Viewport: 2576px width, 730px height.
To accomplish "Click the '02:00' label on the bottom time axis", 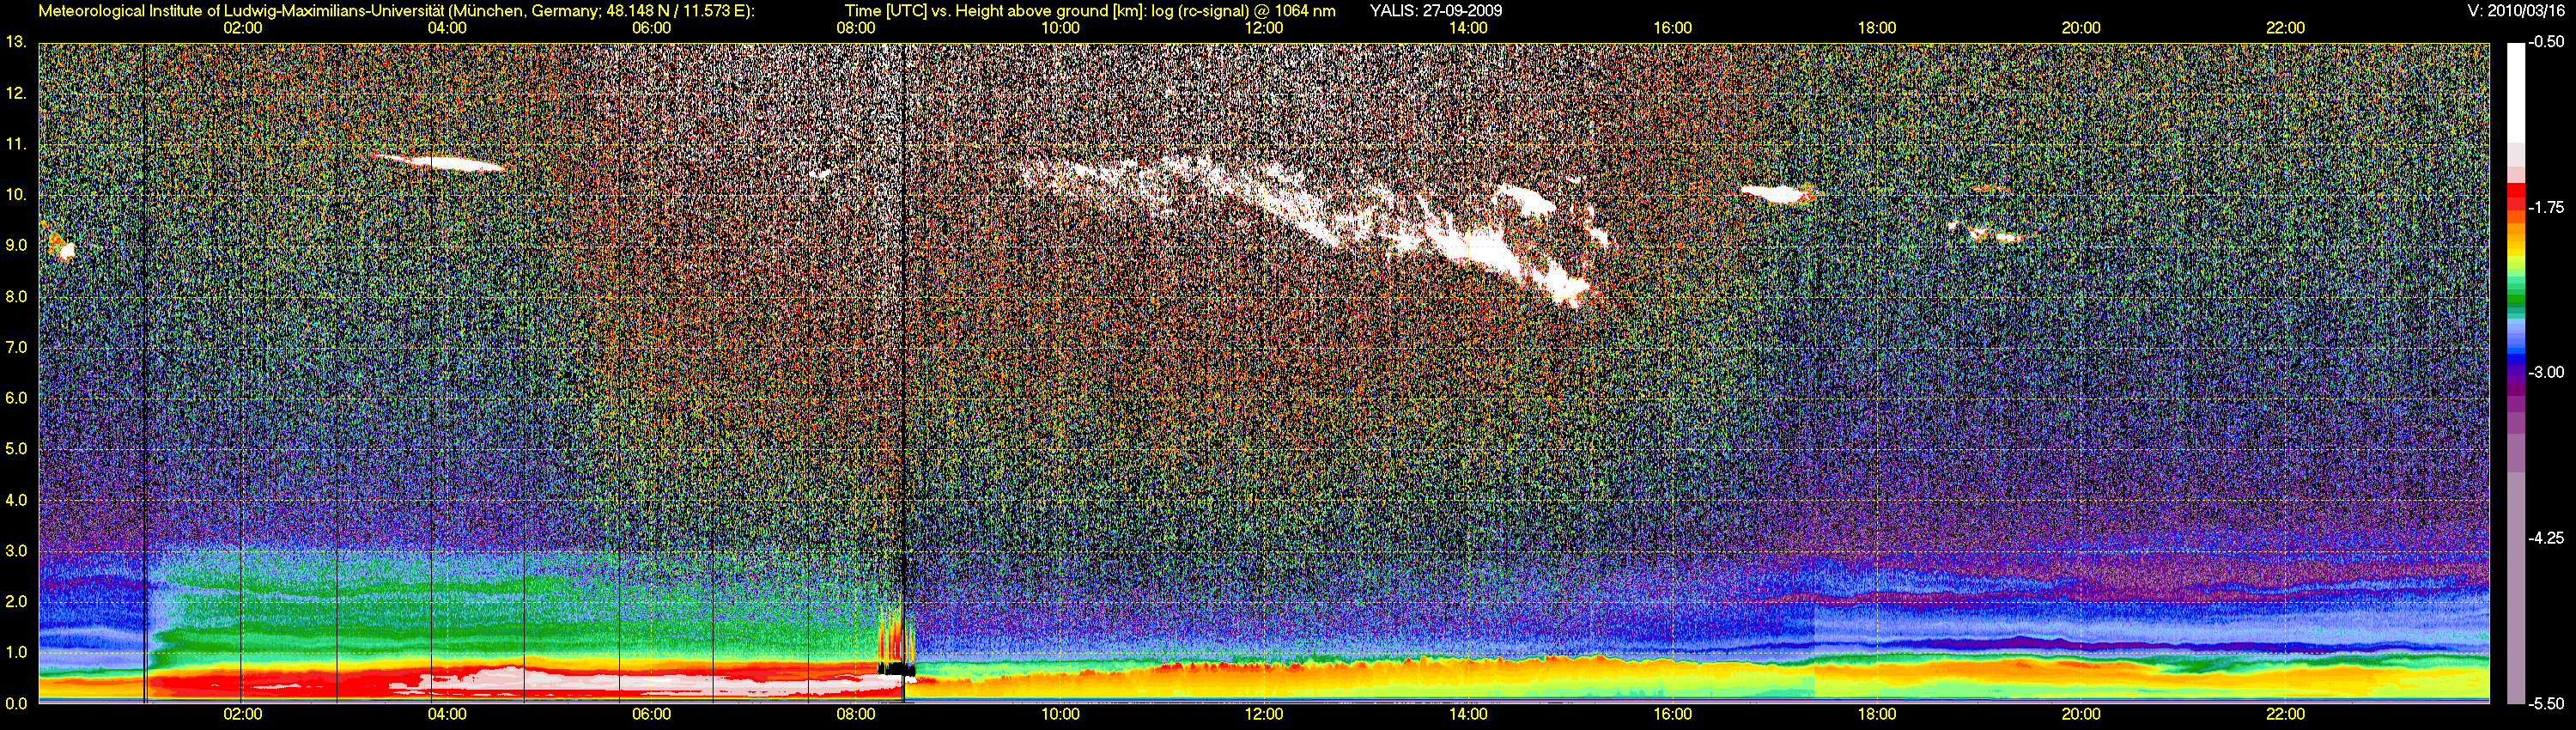I will [x=243, y=714].
